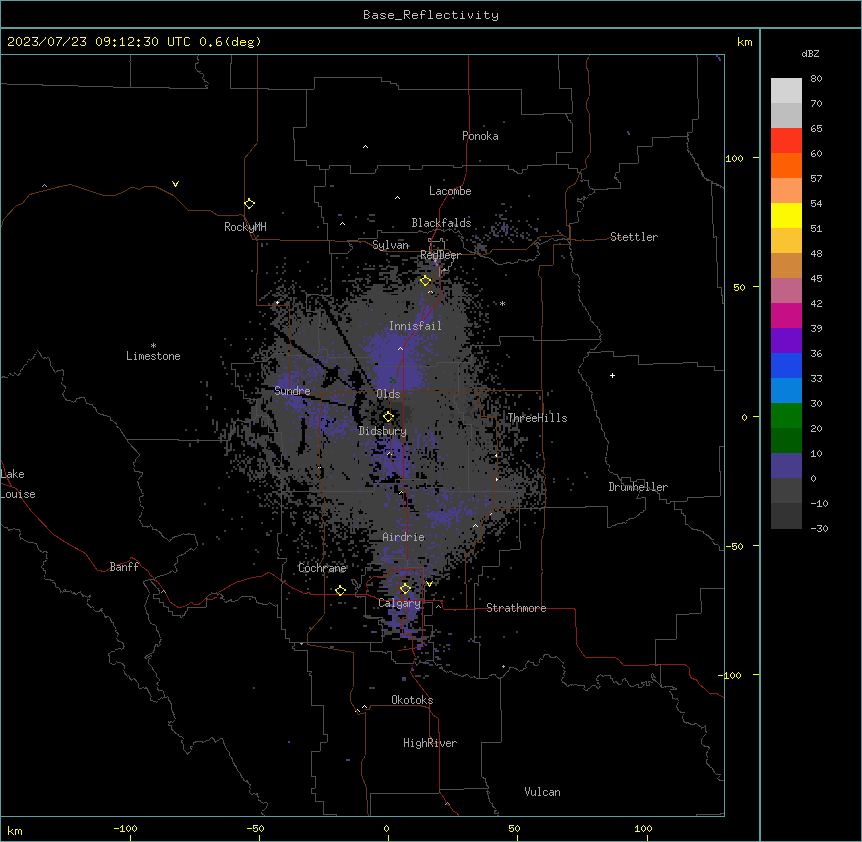Screen dimensions: 862x842
Task: Click the km unit label in the bottom-left corner
Action: 15,830
